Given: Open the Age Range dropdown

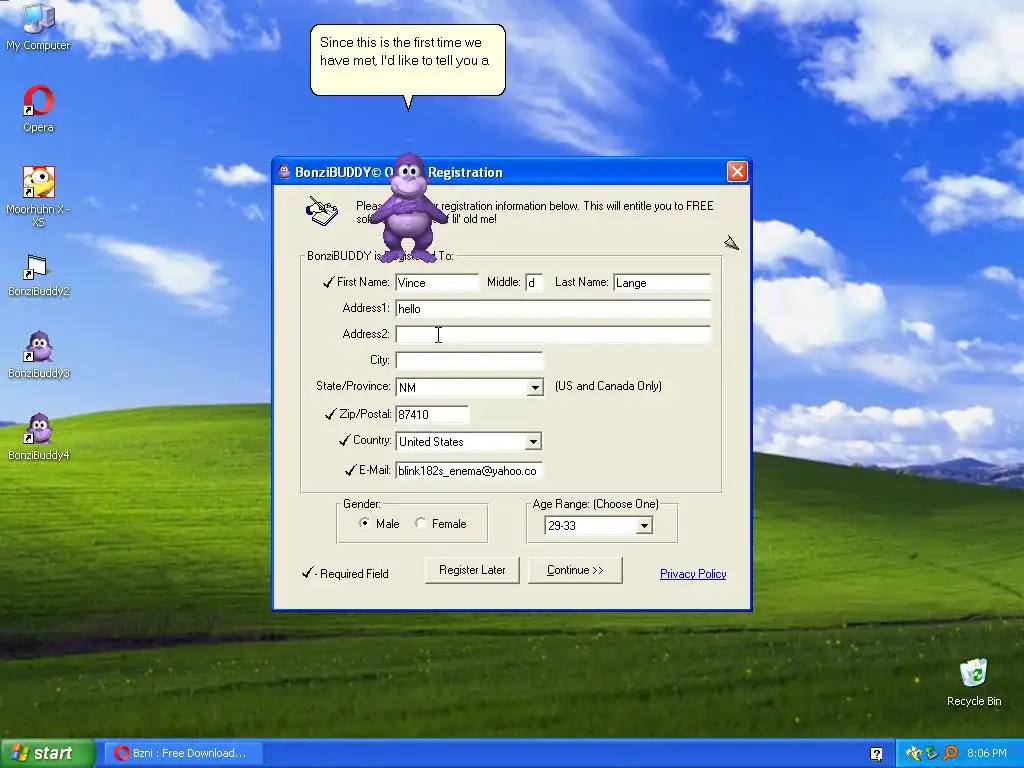Looking at the screenshot, I should point(644,525).
